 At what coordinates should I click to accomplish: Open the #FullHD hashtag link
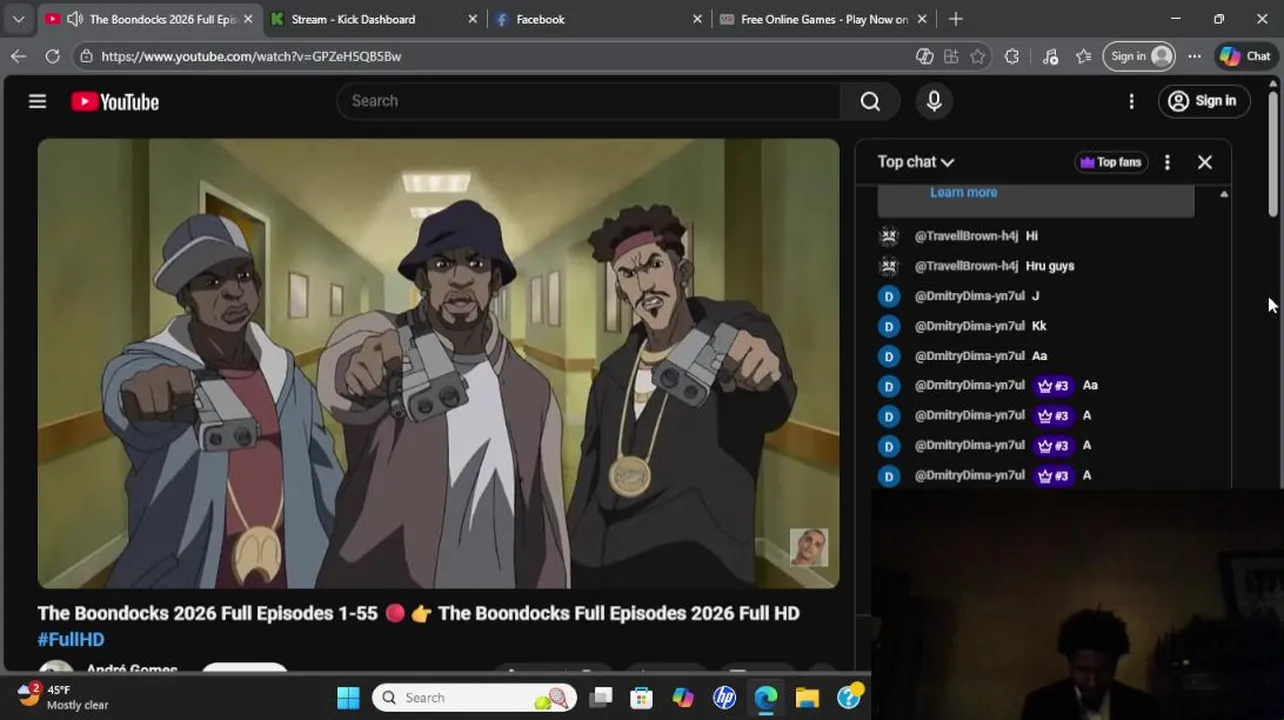71,639
